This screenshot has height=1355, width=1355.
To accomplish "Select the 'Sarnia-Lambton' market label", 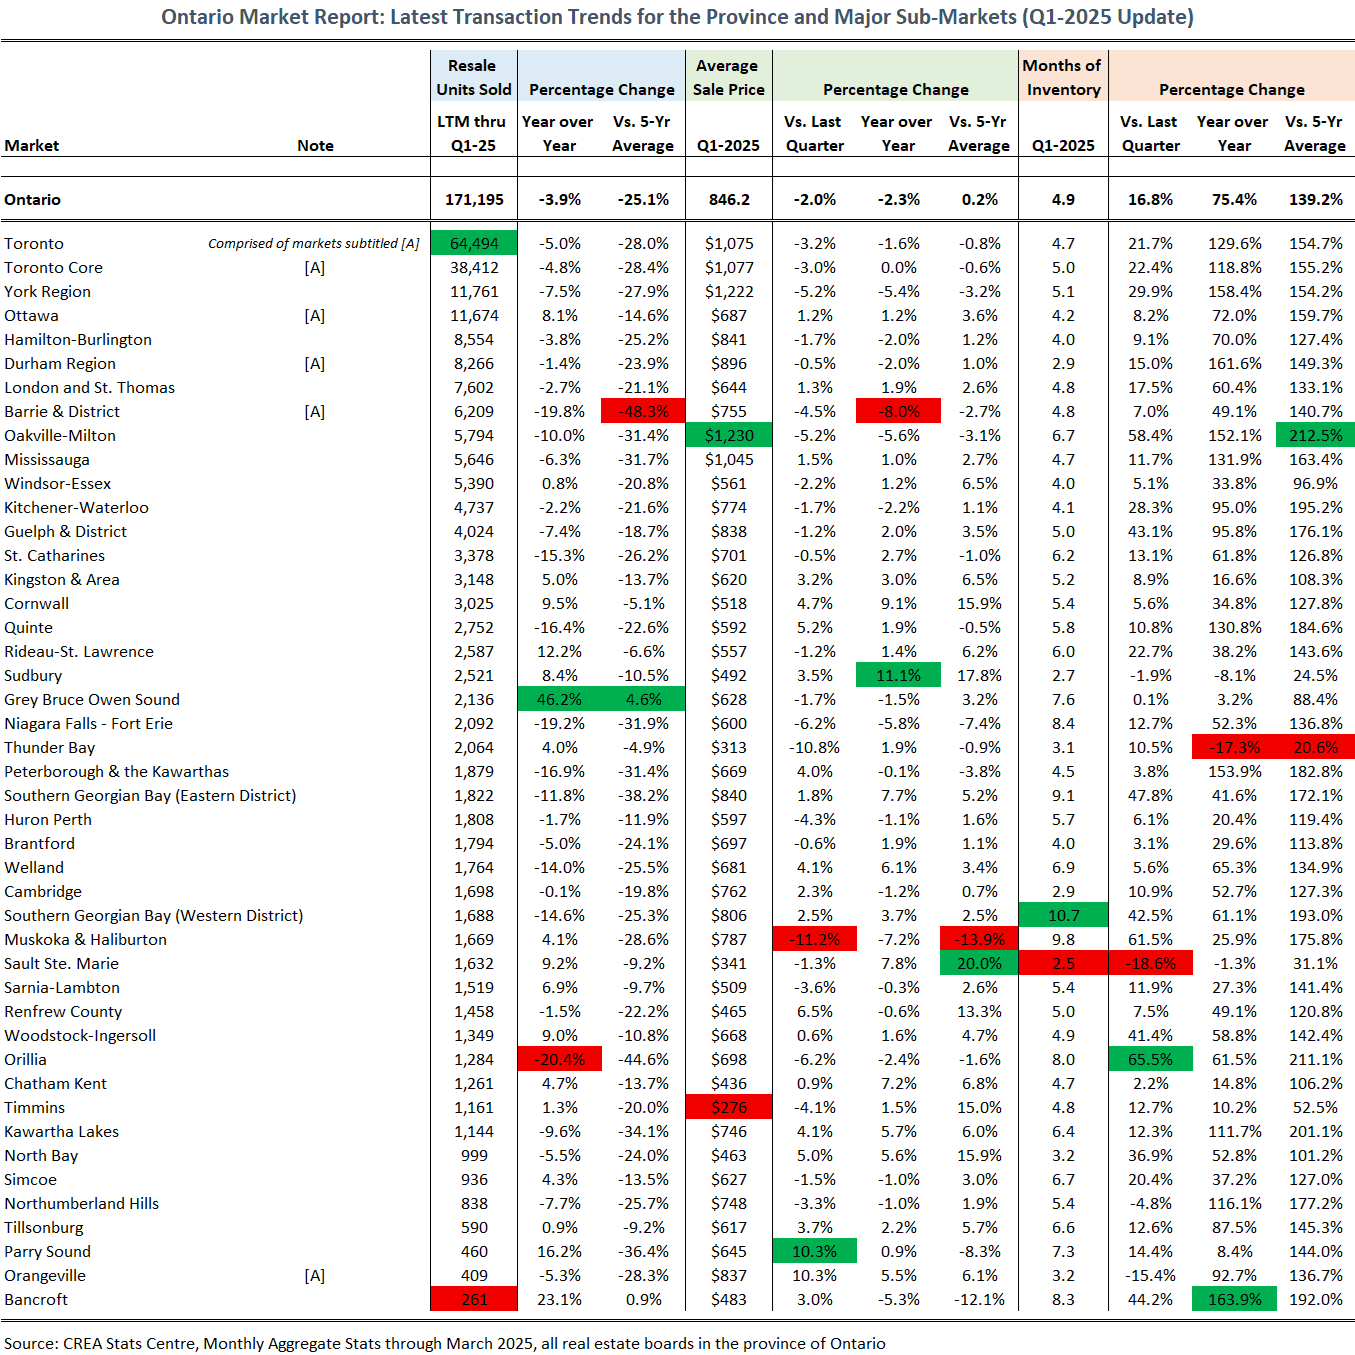I will tap(62, 988).
